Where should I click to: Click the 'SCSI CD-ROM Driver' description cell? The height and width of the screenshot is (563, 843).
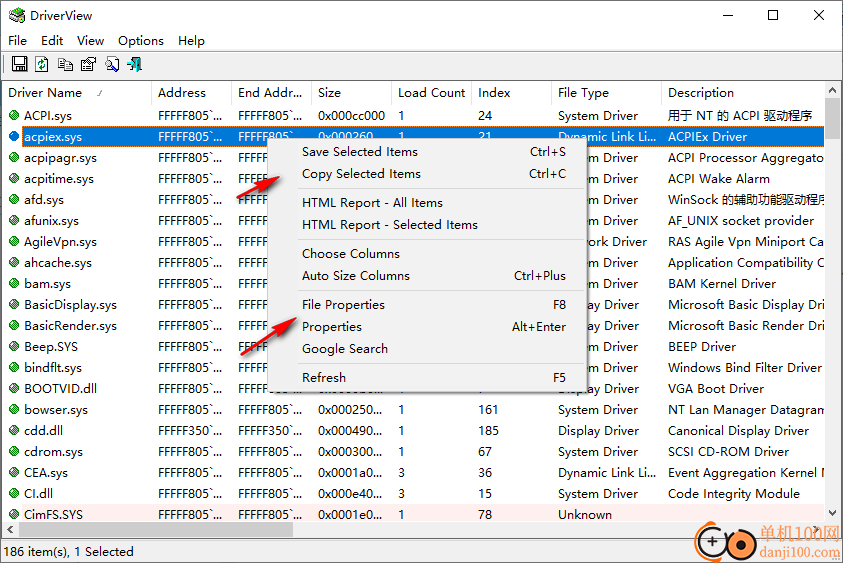pos(728,451)
